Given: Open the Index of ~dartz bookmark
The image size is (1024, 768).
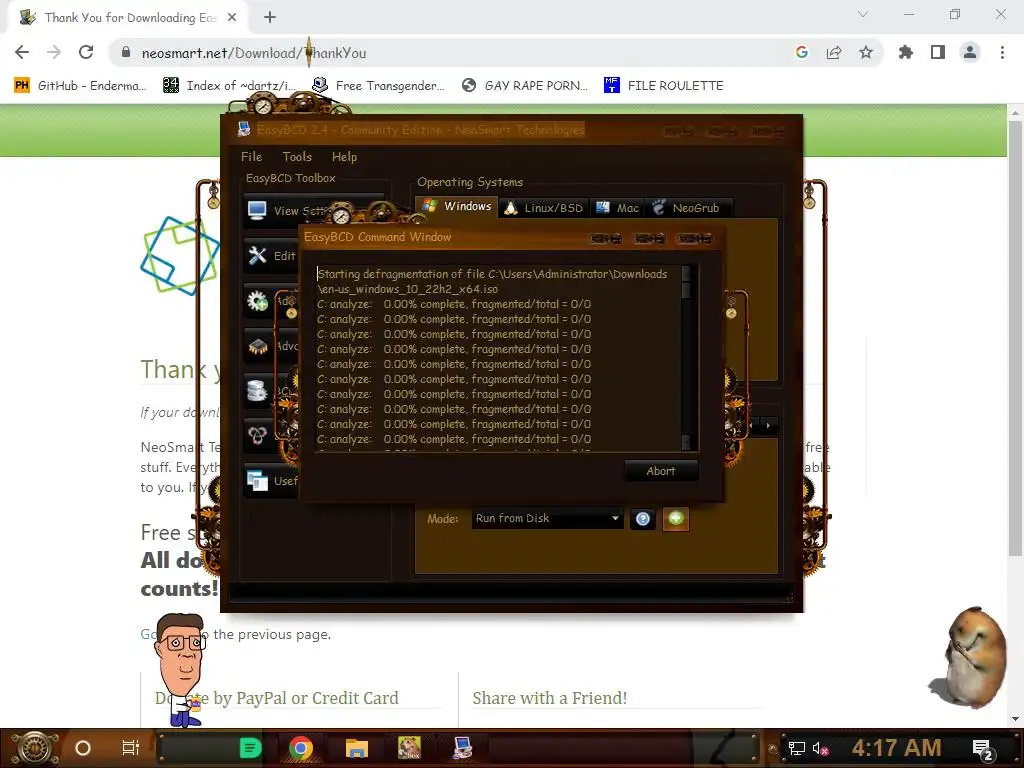Looking at the screenshot, I should click(x=229, y=86).
